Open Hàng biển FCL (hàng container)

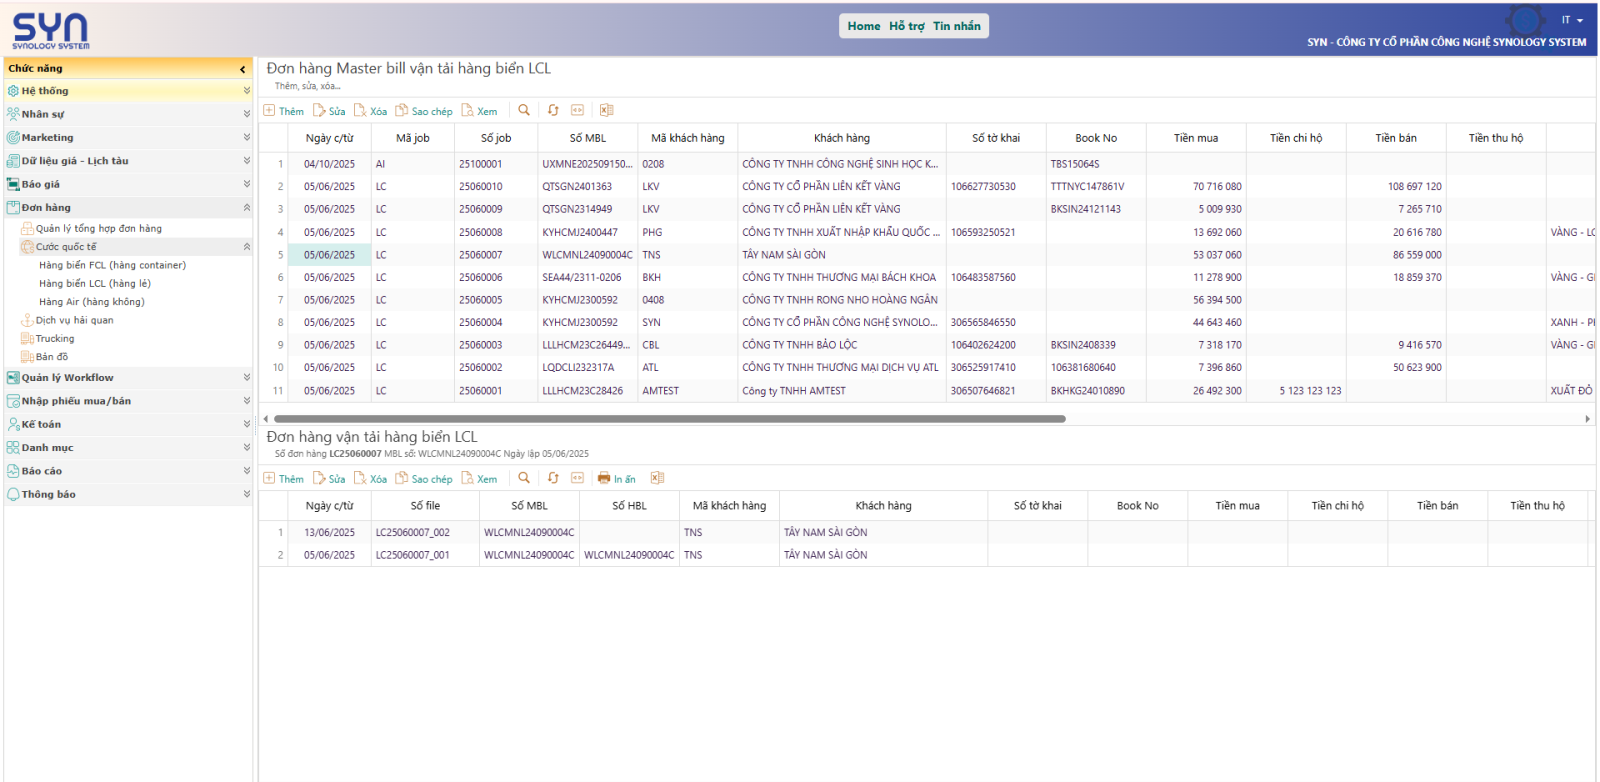(112, 266)
